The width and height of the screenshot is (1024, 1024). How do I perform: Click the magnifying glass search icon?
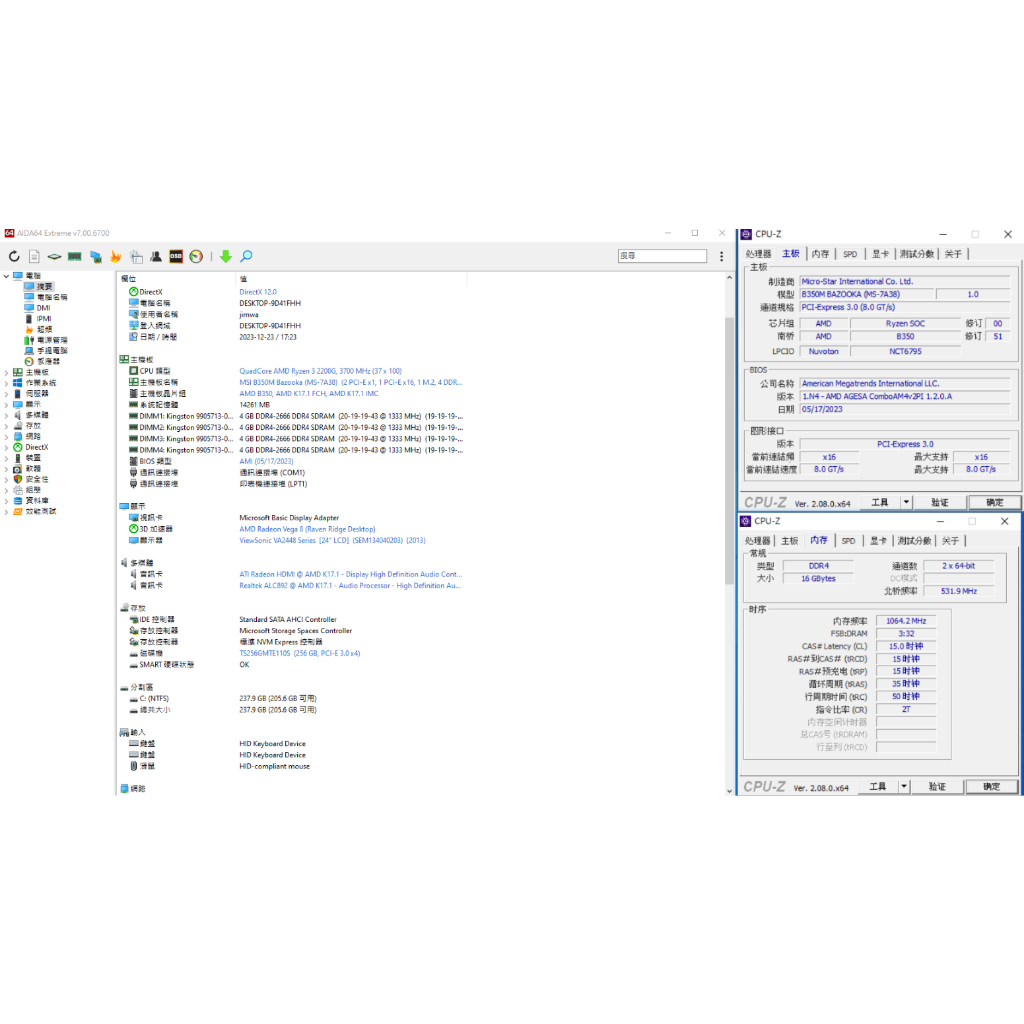click(246, 257)
